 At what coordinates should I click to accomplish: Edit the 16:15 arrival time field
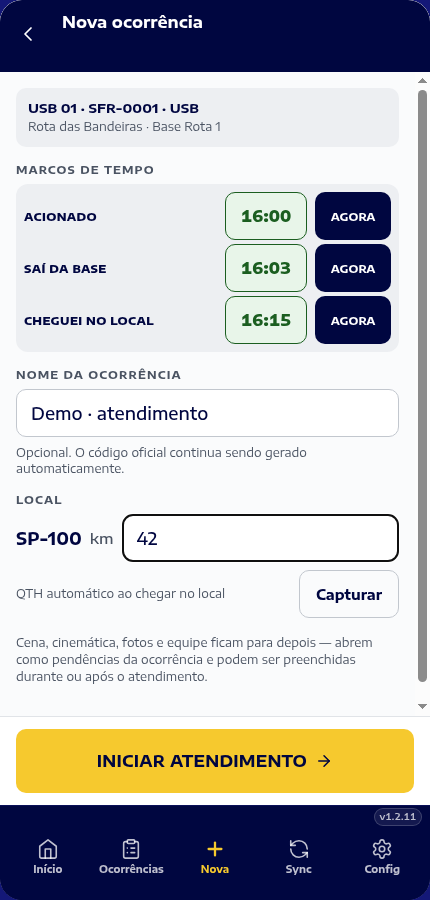(266, 320)
